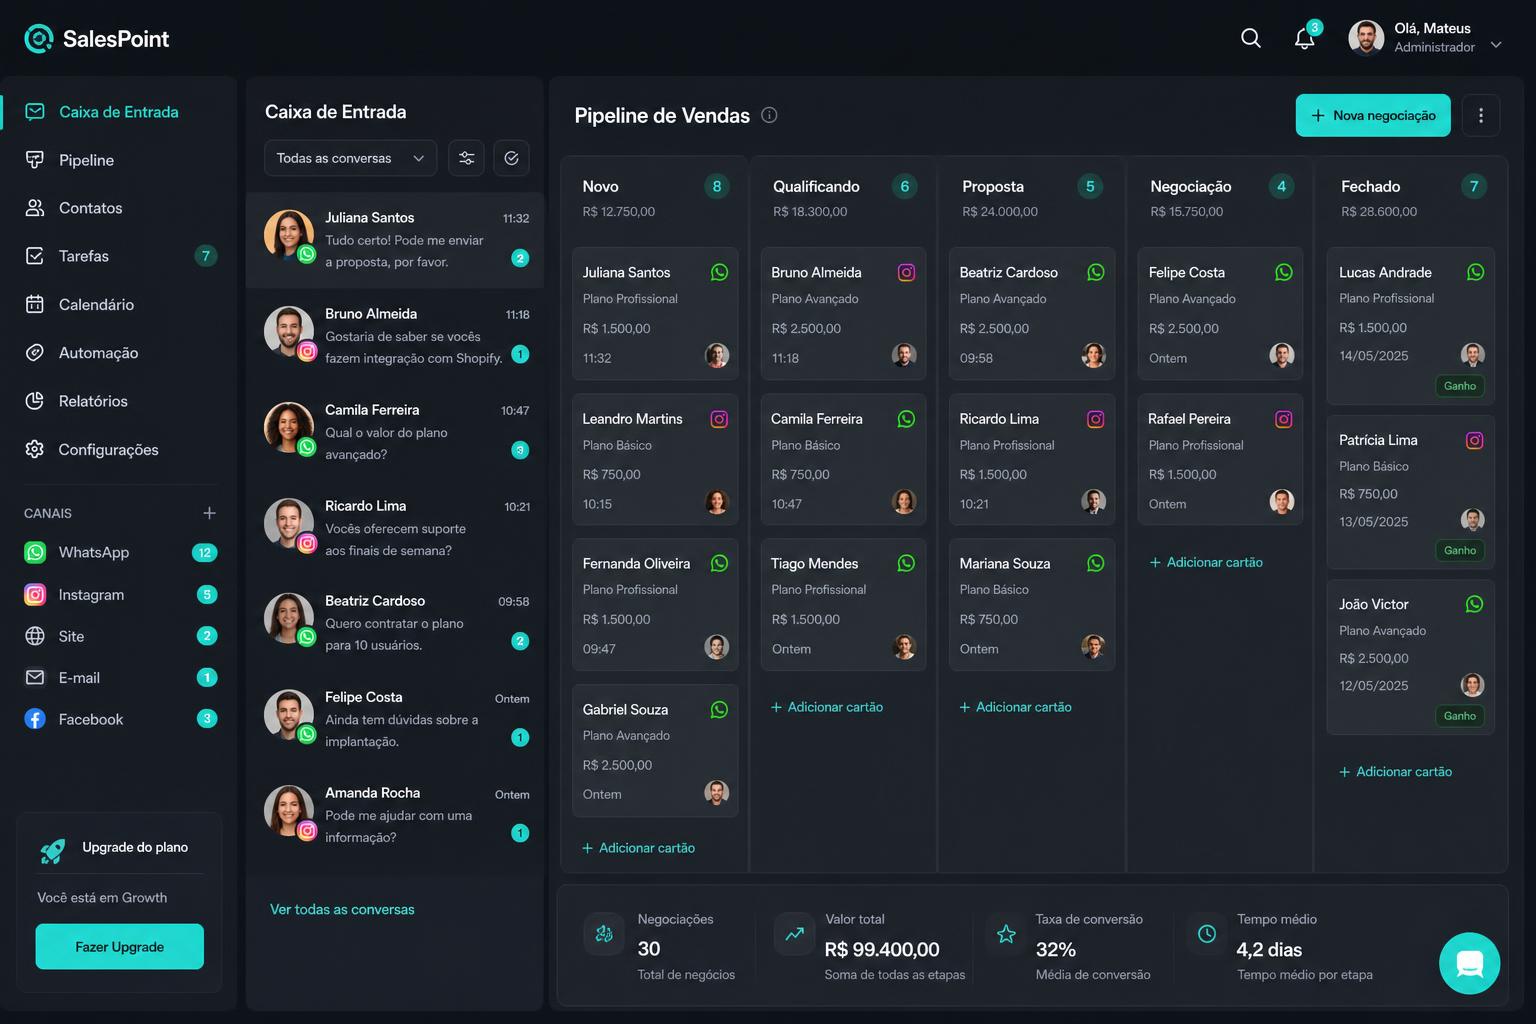This screenshot has height=1024, width=1536.
Task: Open the search icon in the header
Action: (x=1250, y=38)
